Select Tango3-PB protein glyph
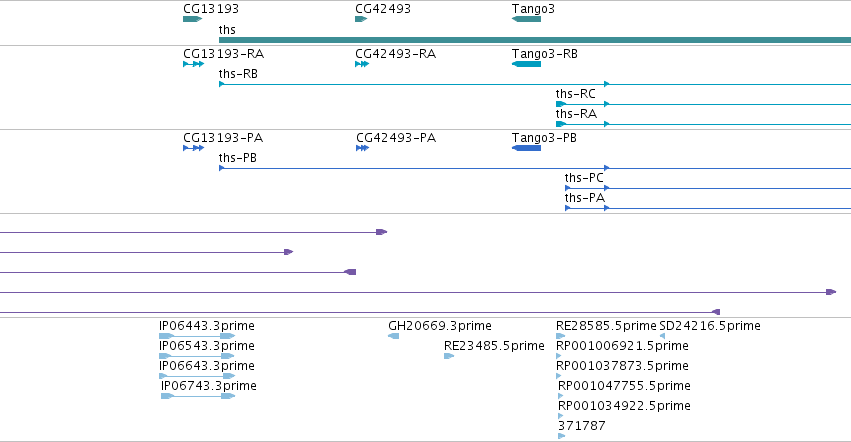 pos(526,148)
